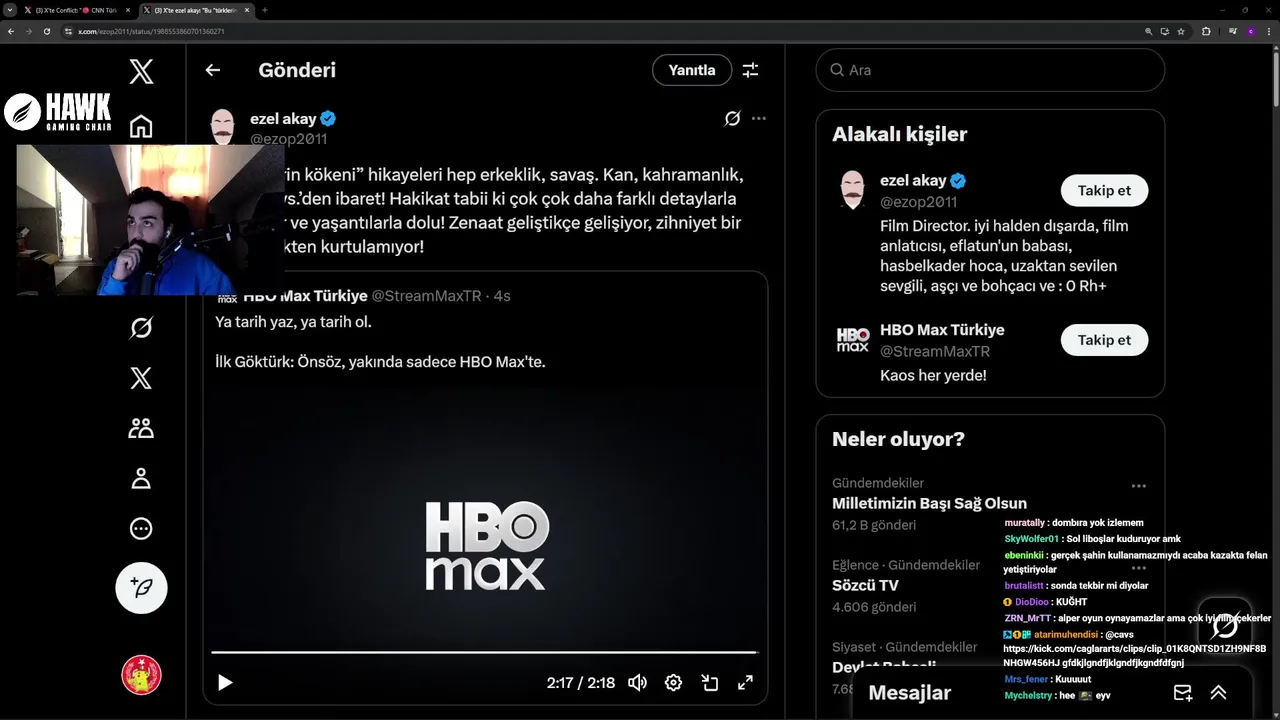Viewport: 1280px width, 720px height.
Task: Open trend Milletimizin Başı Sağ Olsun
Action: click(929, 503)
